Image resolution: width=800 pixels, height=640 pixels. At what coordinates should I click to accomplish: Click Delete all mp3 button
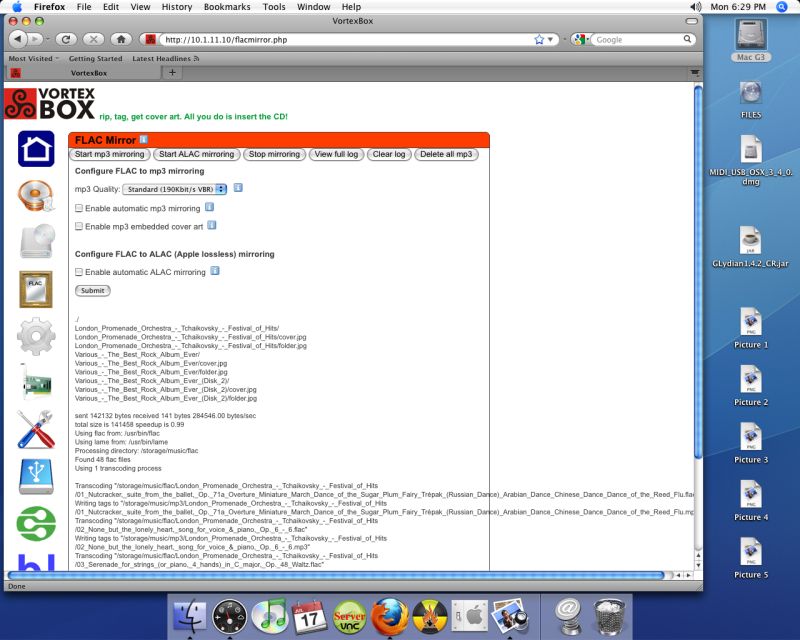(x=446, y=154)
